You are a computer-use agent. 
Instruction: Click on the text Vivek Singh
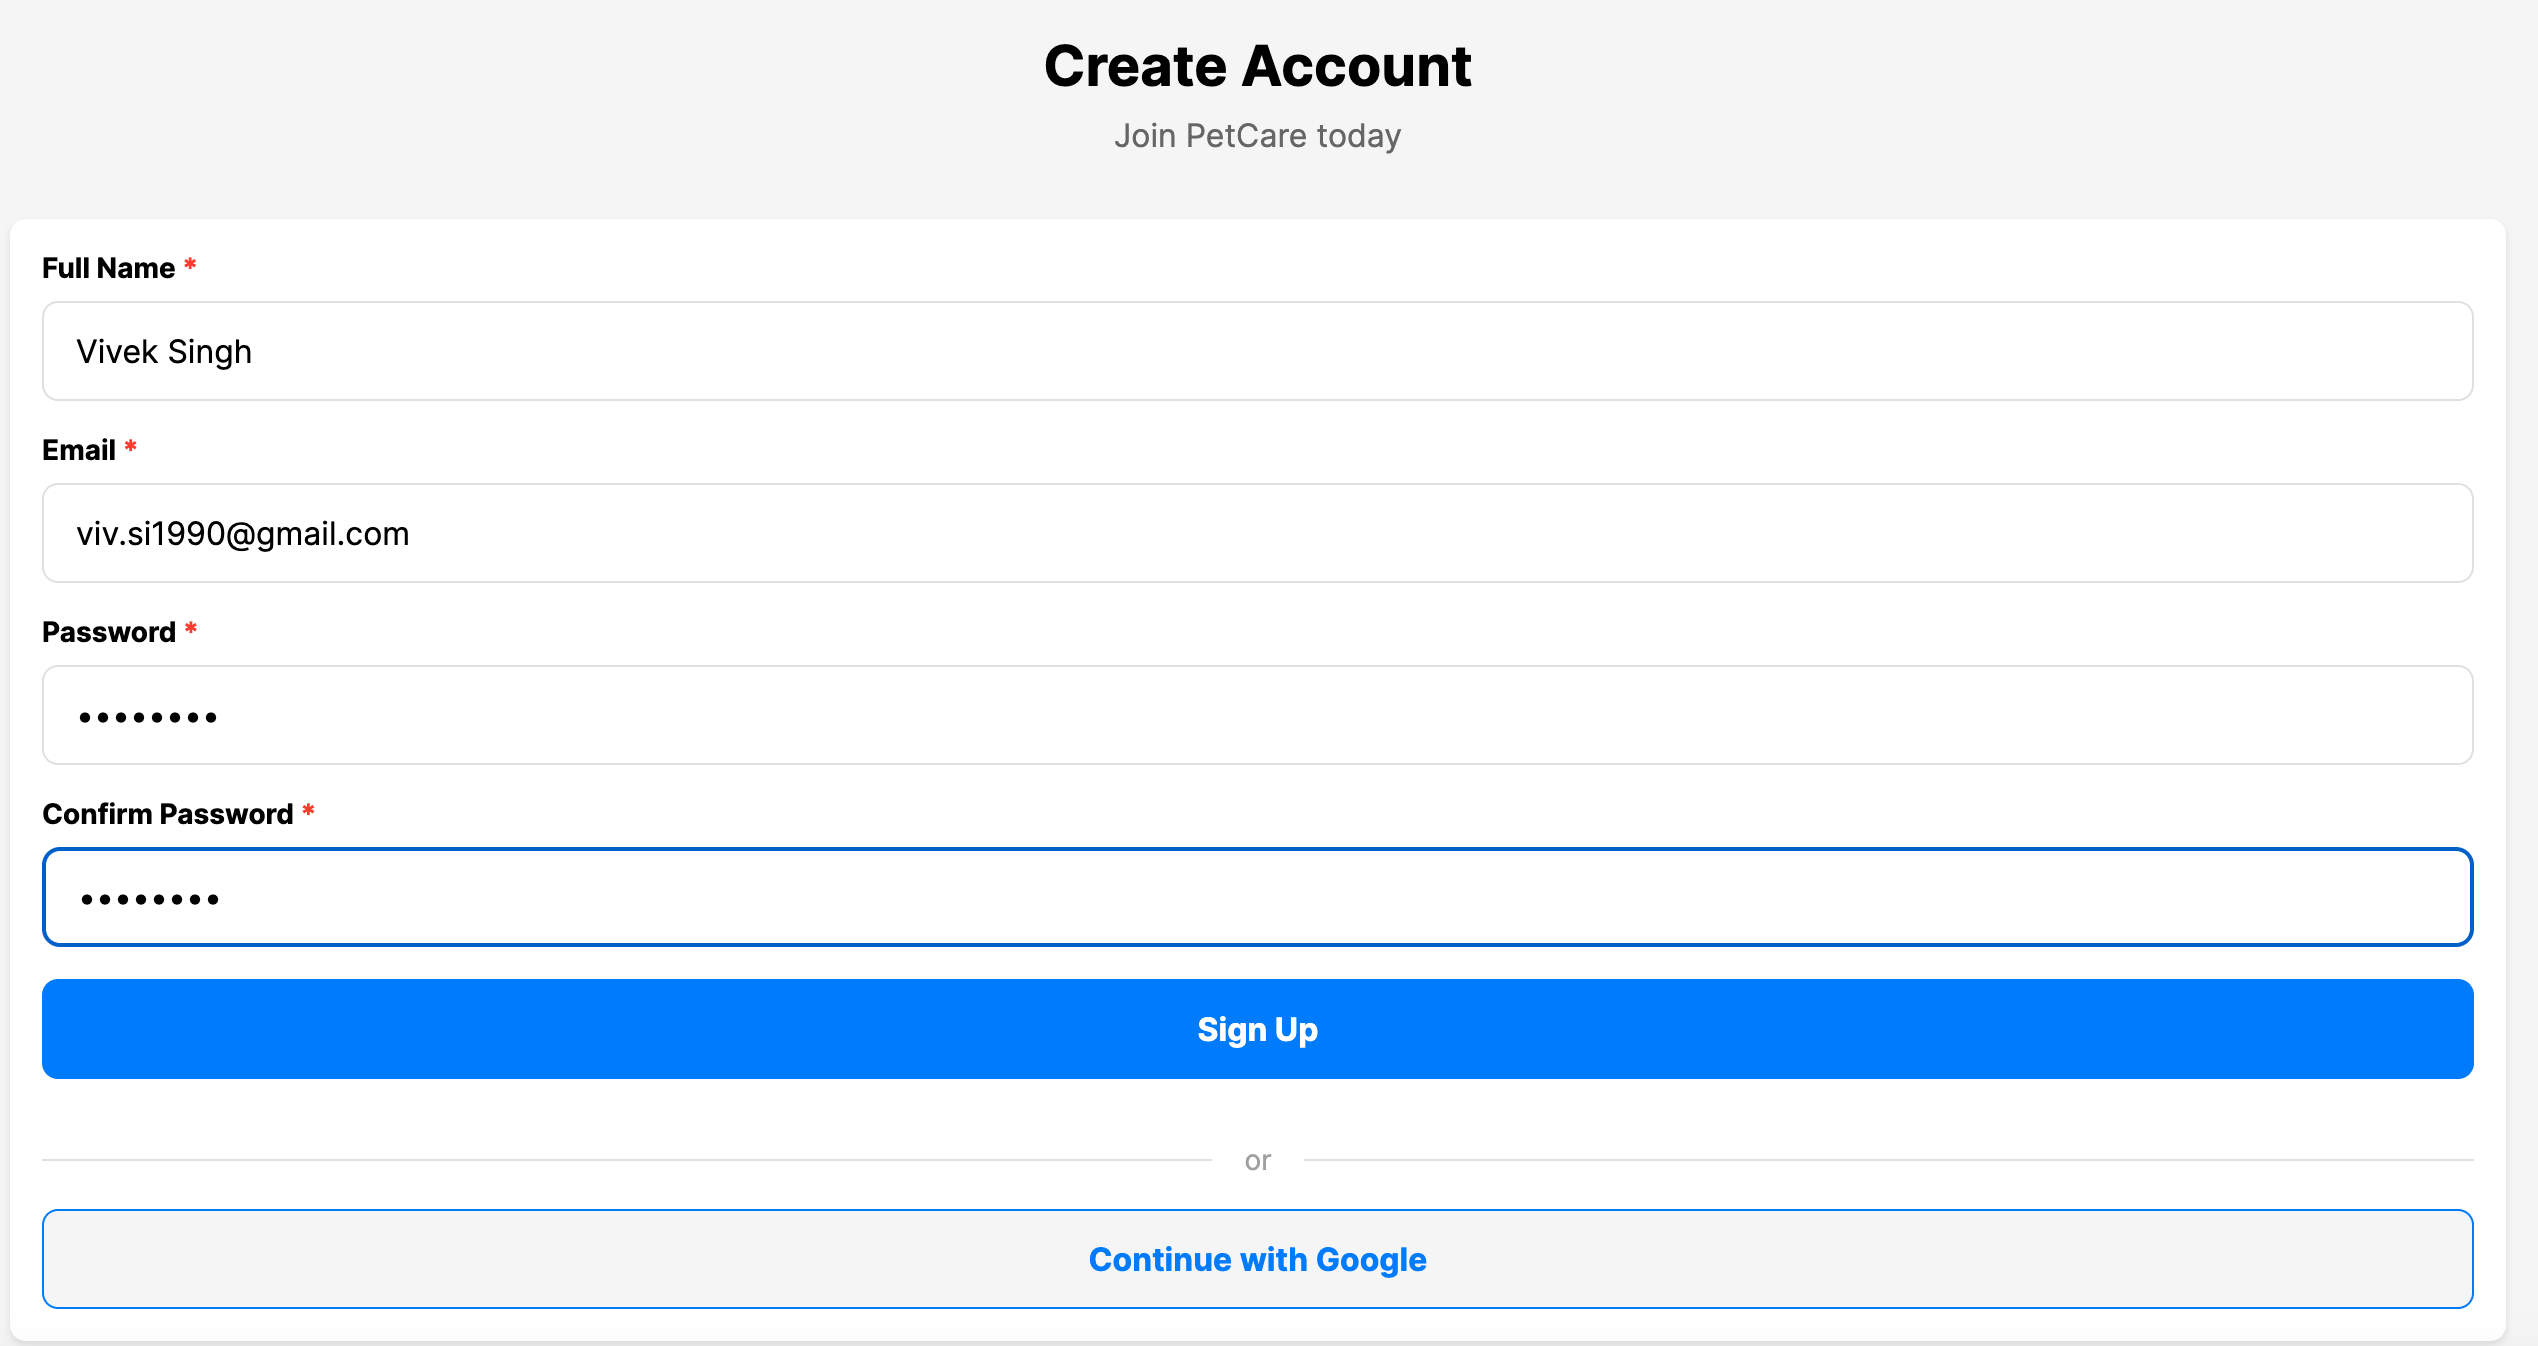(x=164, y=352)
